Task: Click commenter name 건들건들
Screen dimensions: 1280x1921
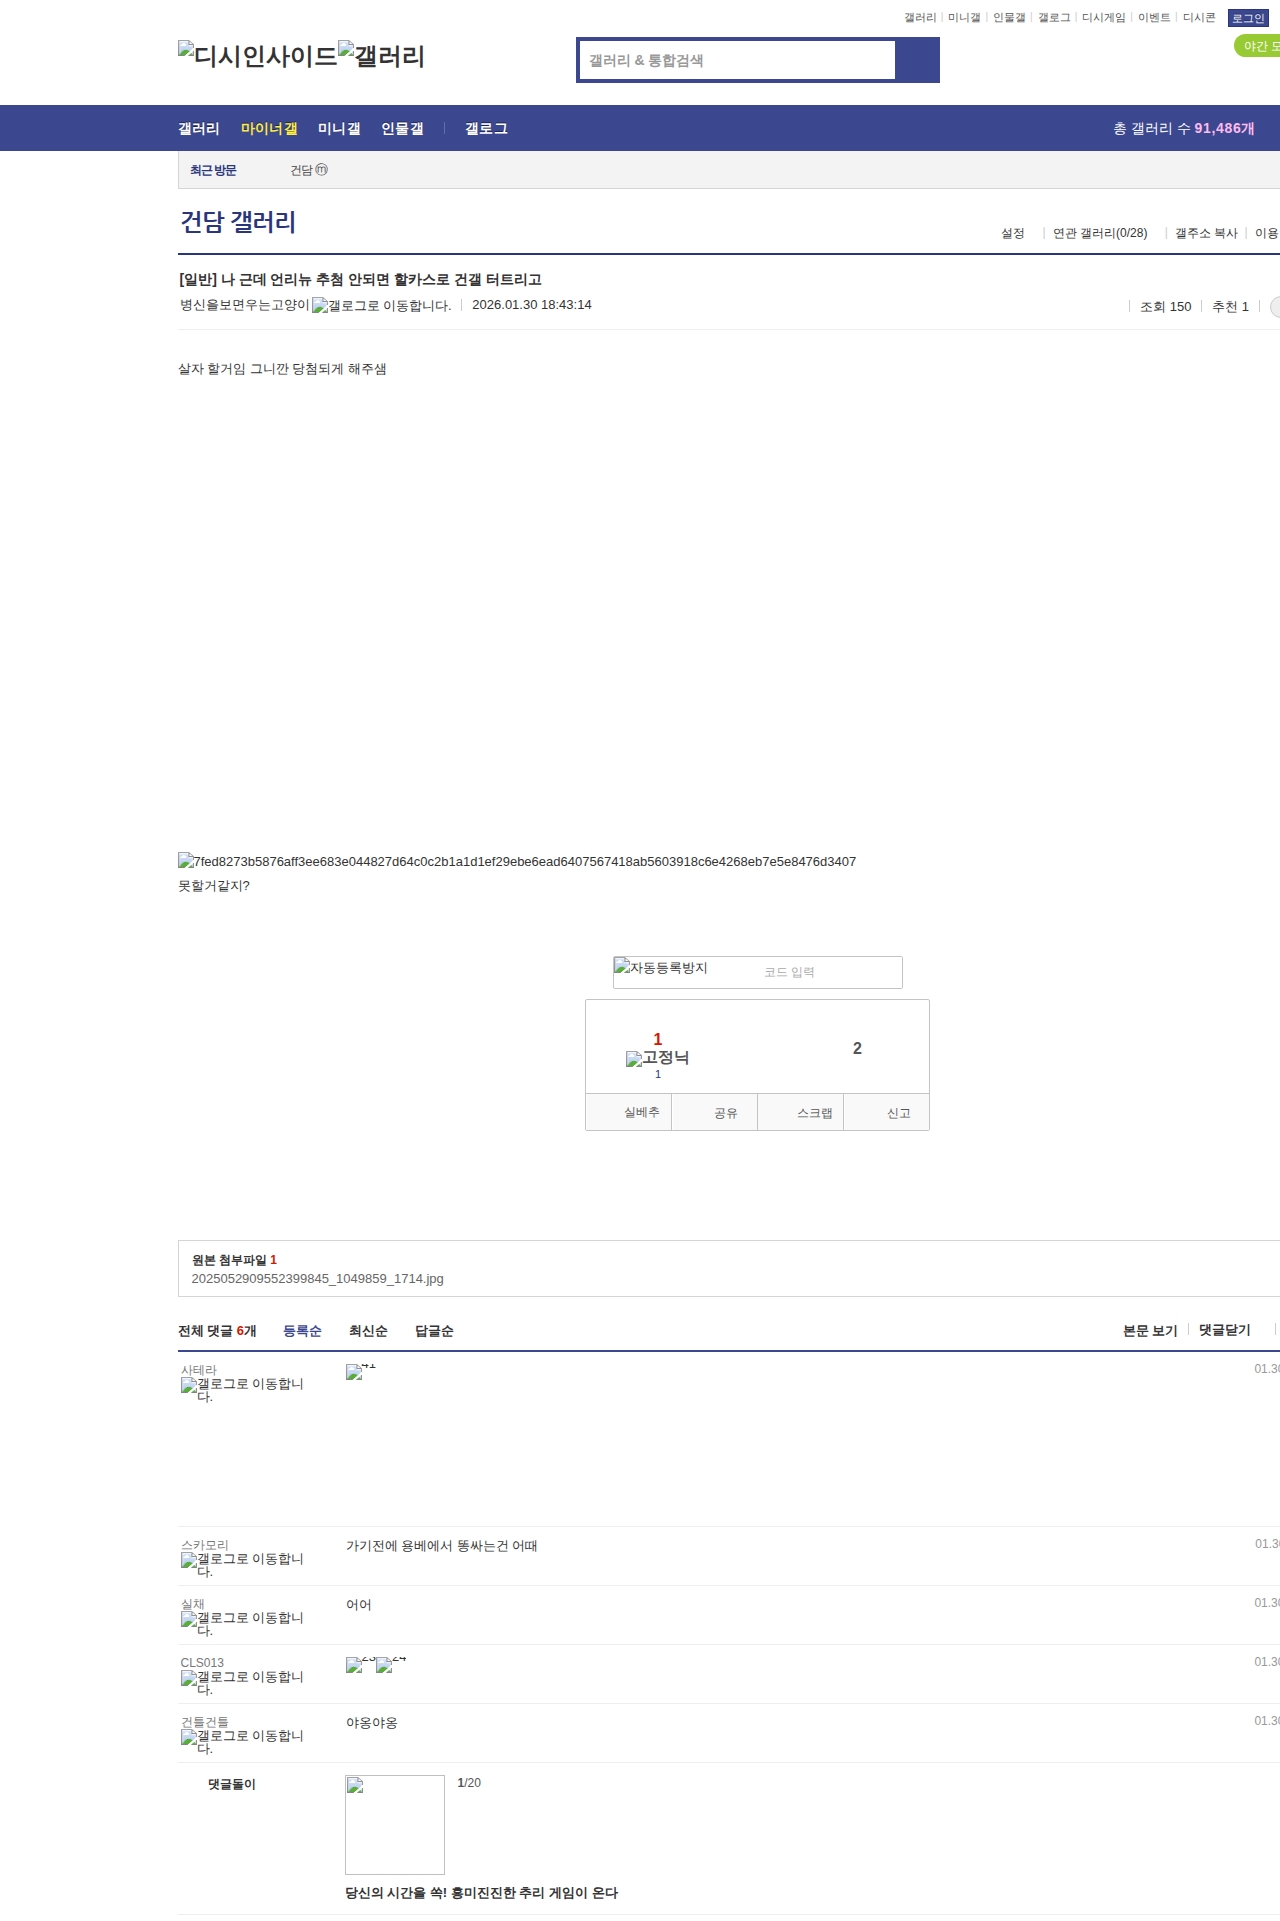Action: [205, 1722]
